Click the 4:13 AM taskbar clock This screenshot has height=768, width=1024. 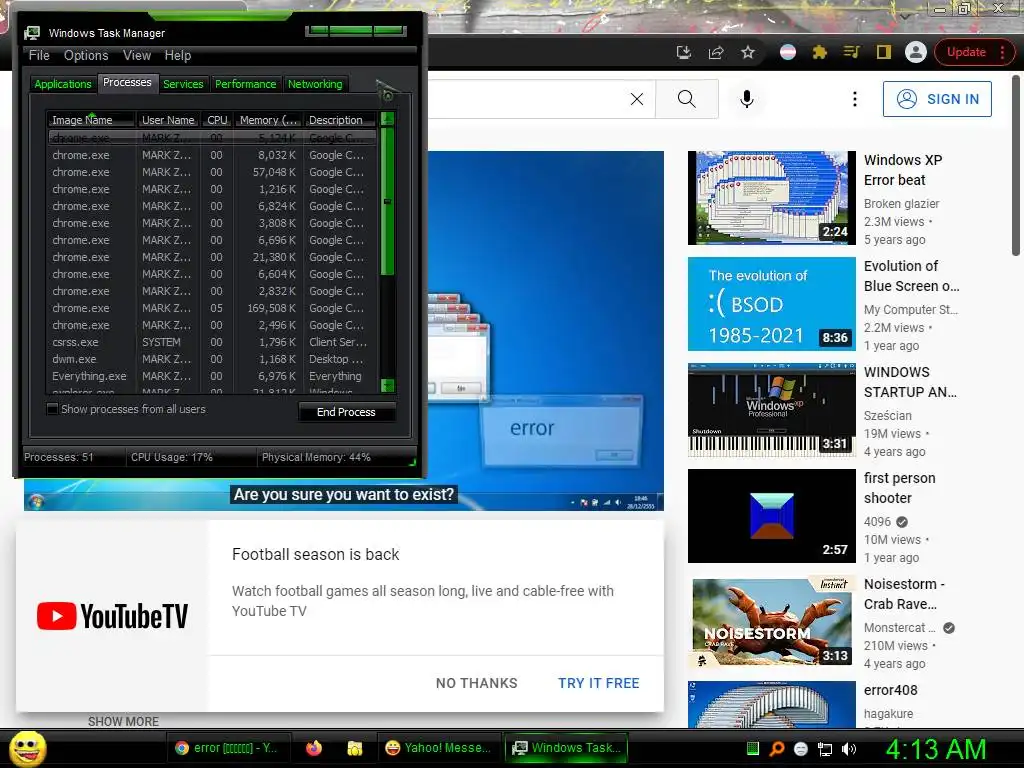936,749
